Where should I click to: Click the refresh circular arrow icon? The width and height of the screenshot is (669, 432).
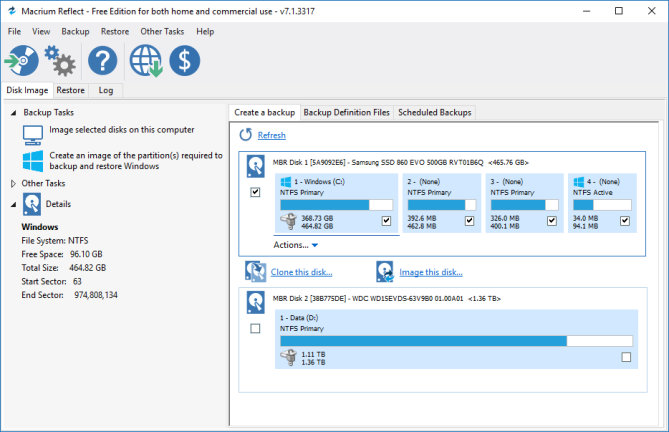coord(245,135)
